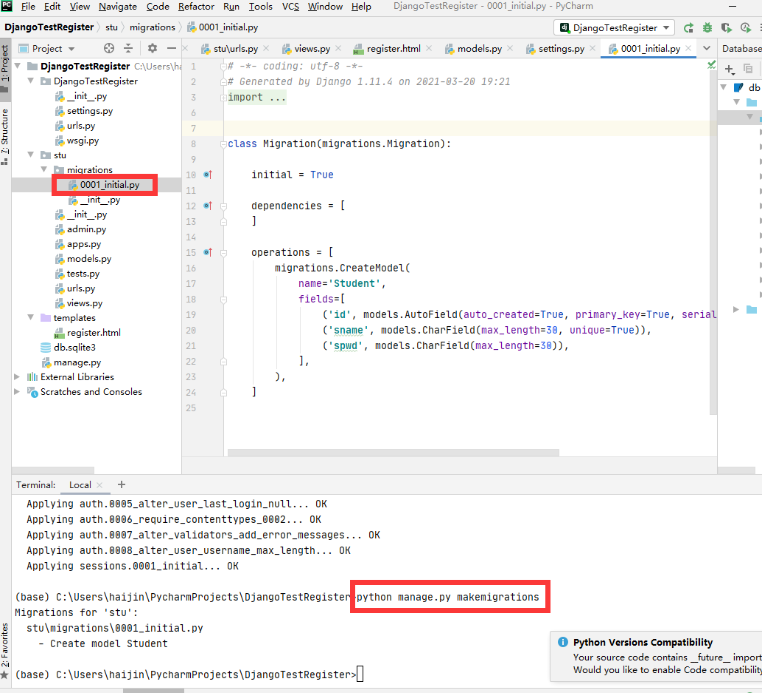The image size is (762, 693).
Task: Open manage.py in the project tree
Action: tap(77, 362)
